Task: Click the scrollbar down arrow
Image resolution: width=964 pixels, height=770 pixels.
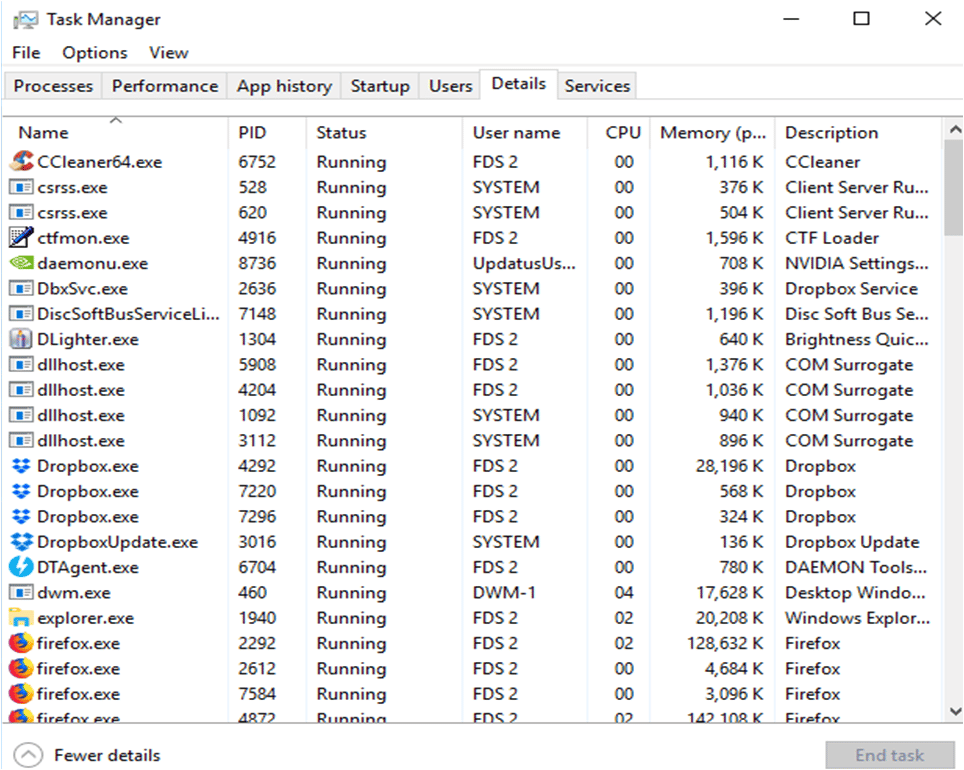Action: pyautogui.click(x=954, y=712)
